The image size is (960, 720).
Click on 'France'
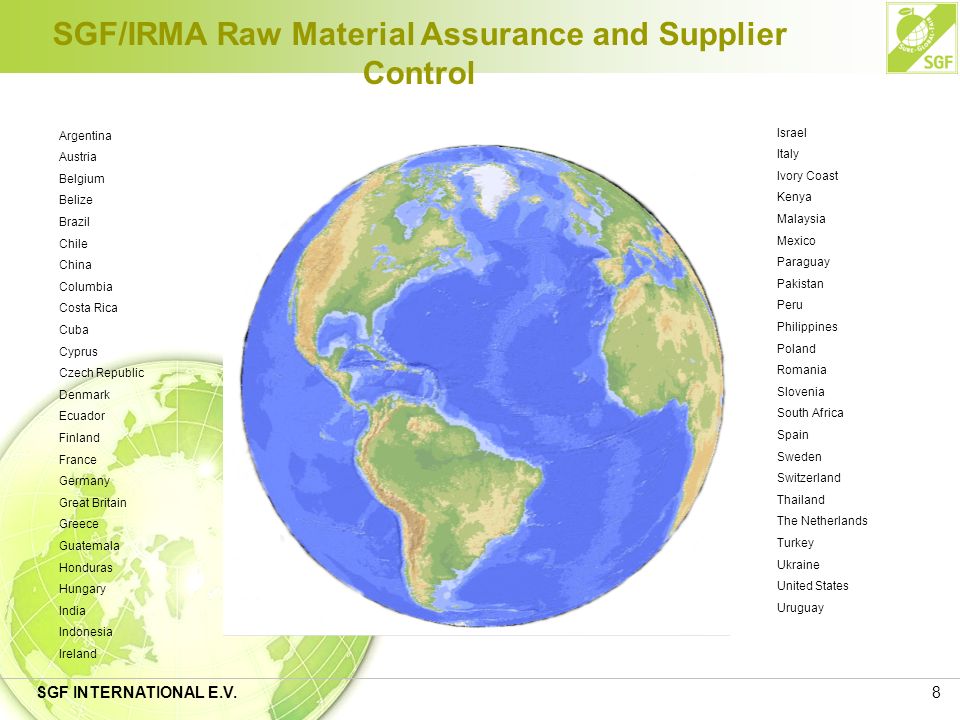coord(78,460)
